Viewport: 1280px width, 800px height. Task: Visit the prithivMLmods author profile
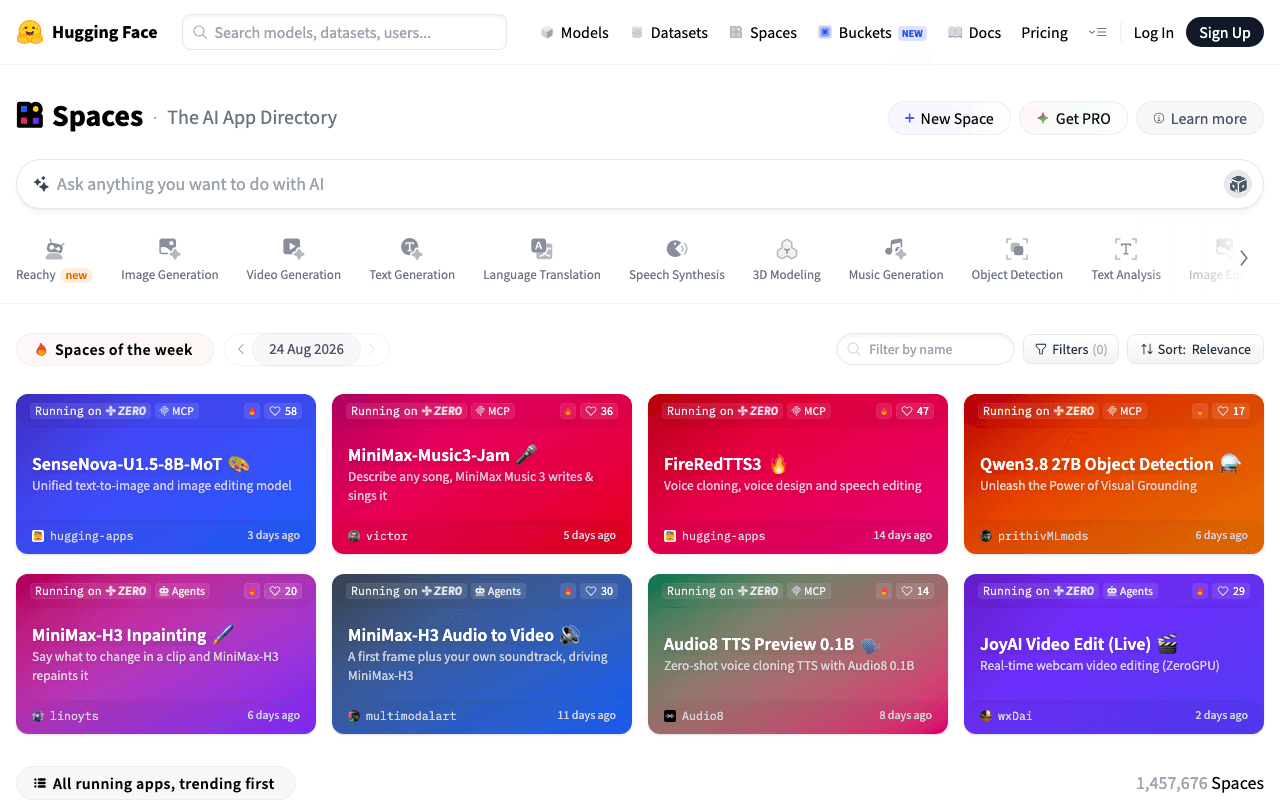(x=1034, y=536)
